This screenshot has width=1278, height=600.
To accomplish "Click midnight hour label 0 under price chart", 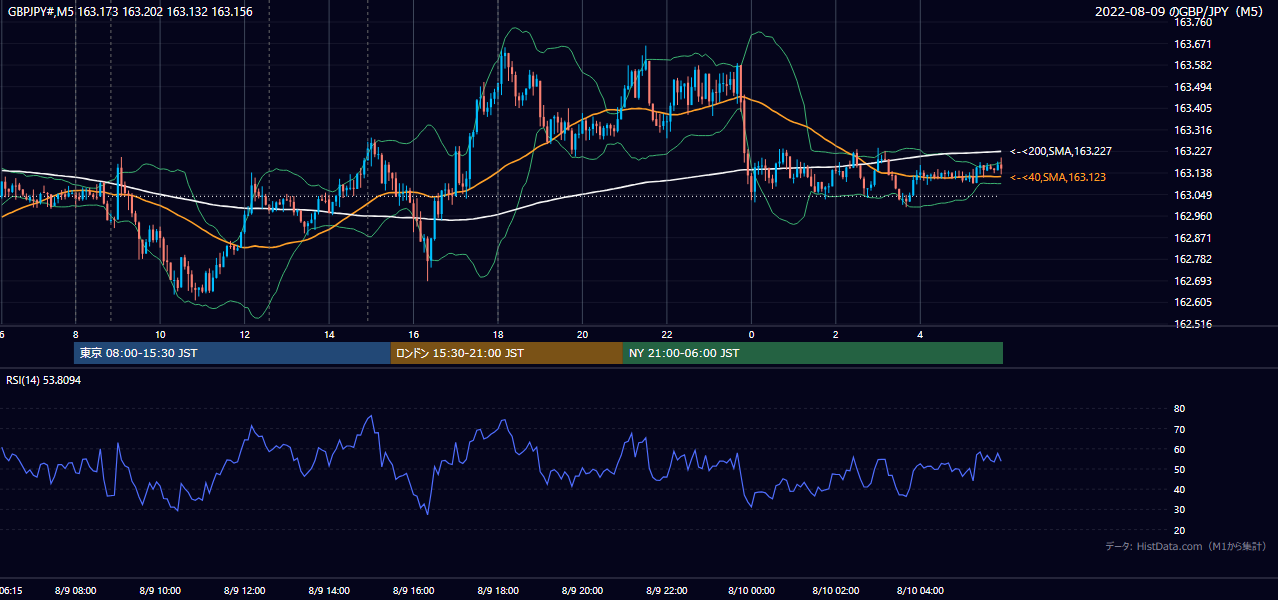I will point(751,334).
